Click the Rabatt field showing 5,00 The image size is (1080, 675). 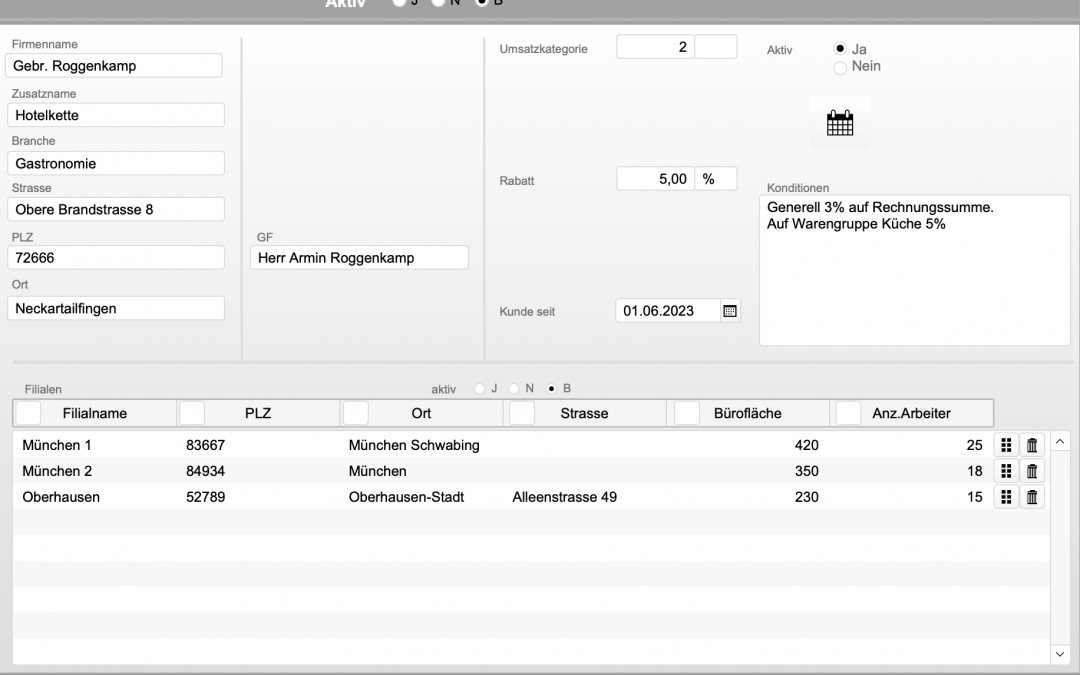pyautogui.click(x=655, y=179)
